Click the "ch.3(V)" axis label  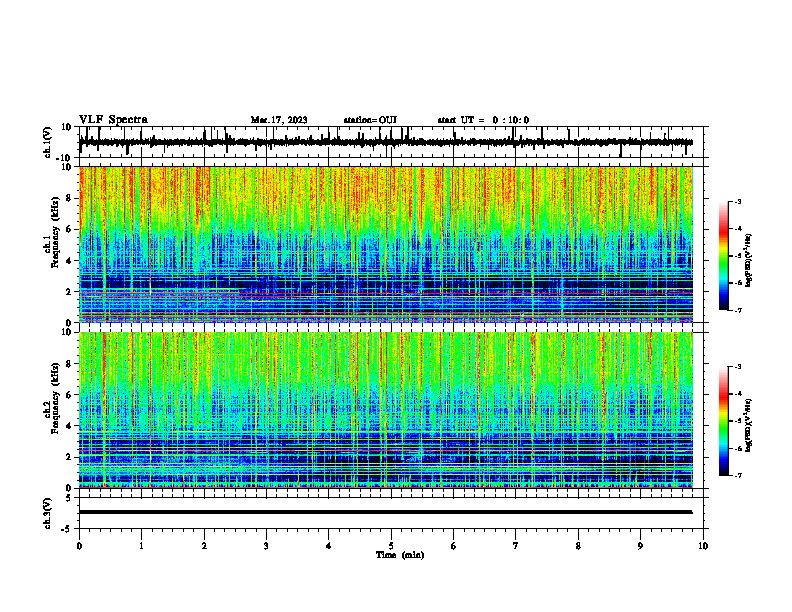48,513
